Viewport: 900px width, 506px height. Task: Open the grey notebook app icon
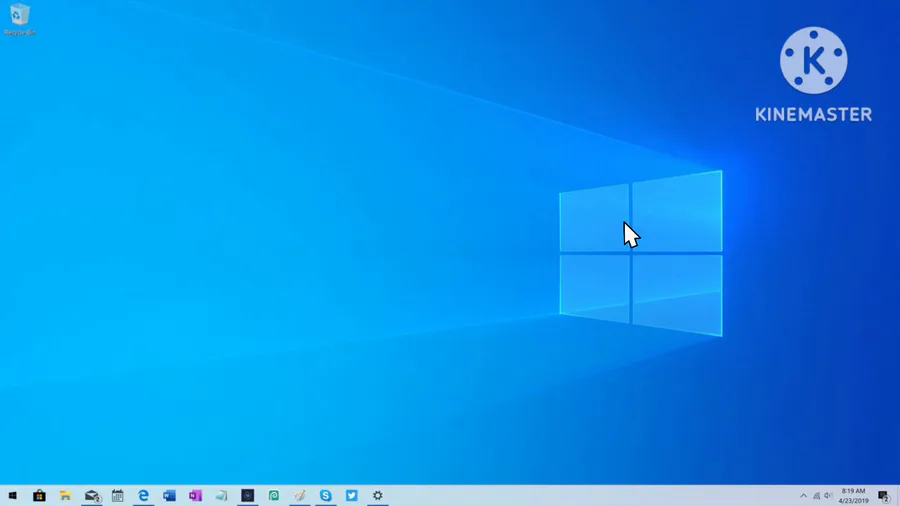point(222,496)
